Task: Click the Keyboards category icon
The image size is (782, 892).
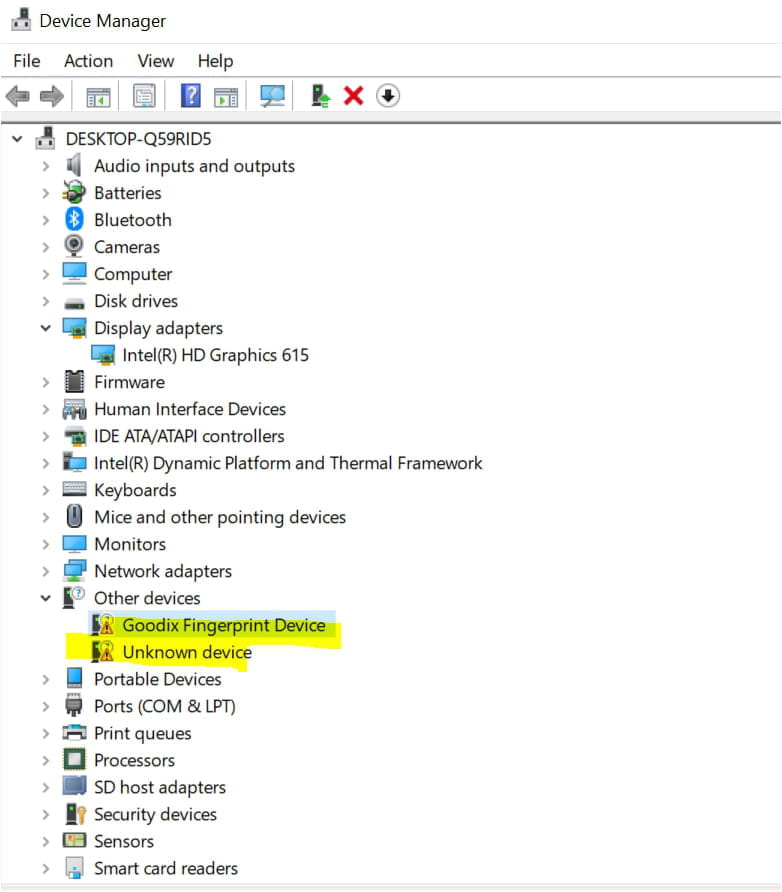Action: 74,489
